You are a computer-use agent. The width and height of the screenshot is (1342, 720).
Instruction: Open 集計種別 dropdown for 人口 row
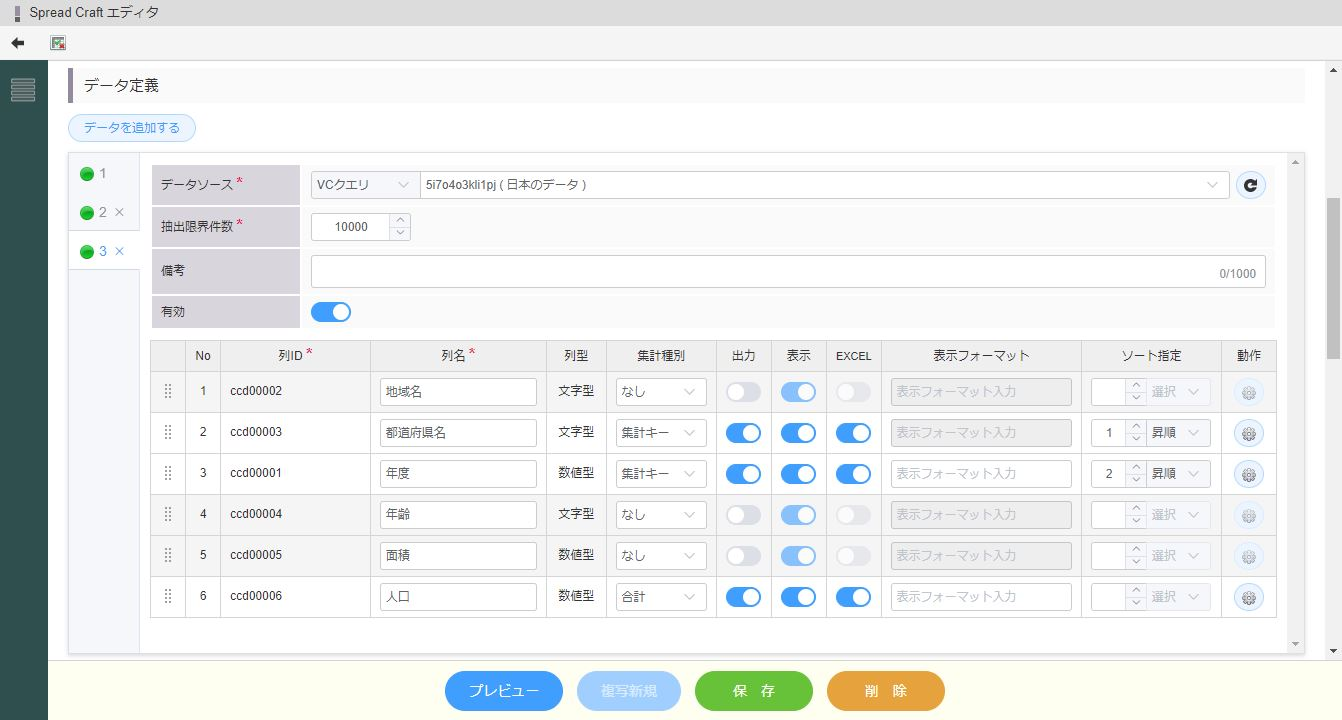tap(660, 597)
